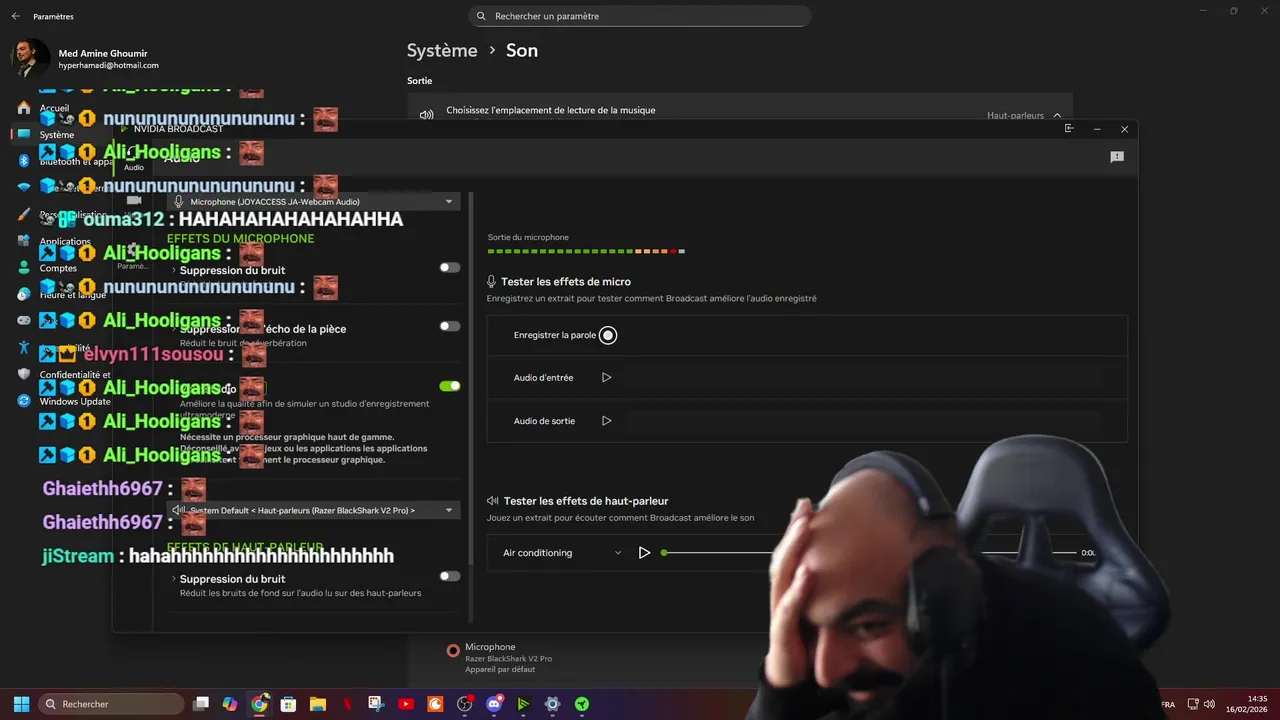
Task: Open the Crunchyroll app in the taskbar
Action: 435,704
